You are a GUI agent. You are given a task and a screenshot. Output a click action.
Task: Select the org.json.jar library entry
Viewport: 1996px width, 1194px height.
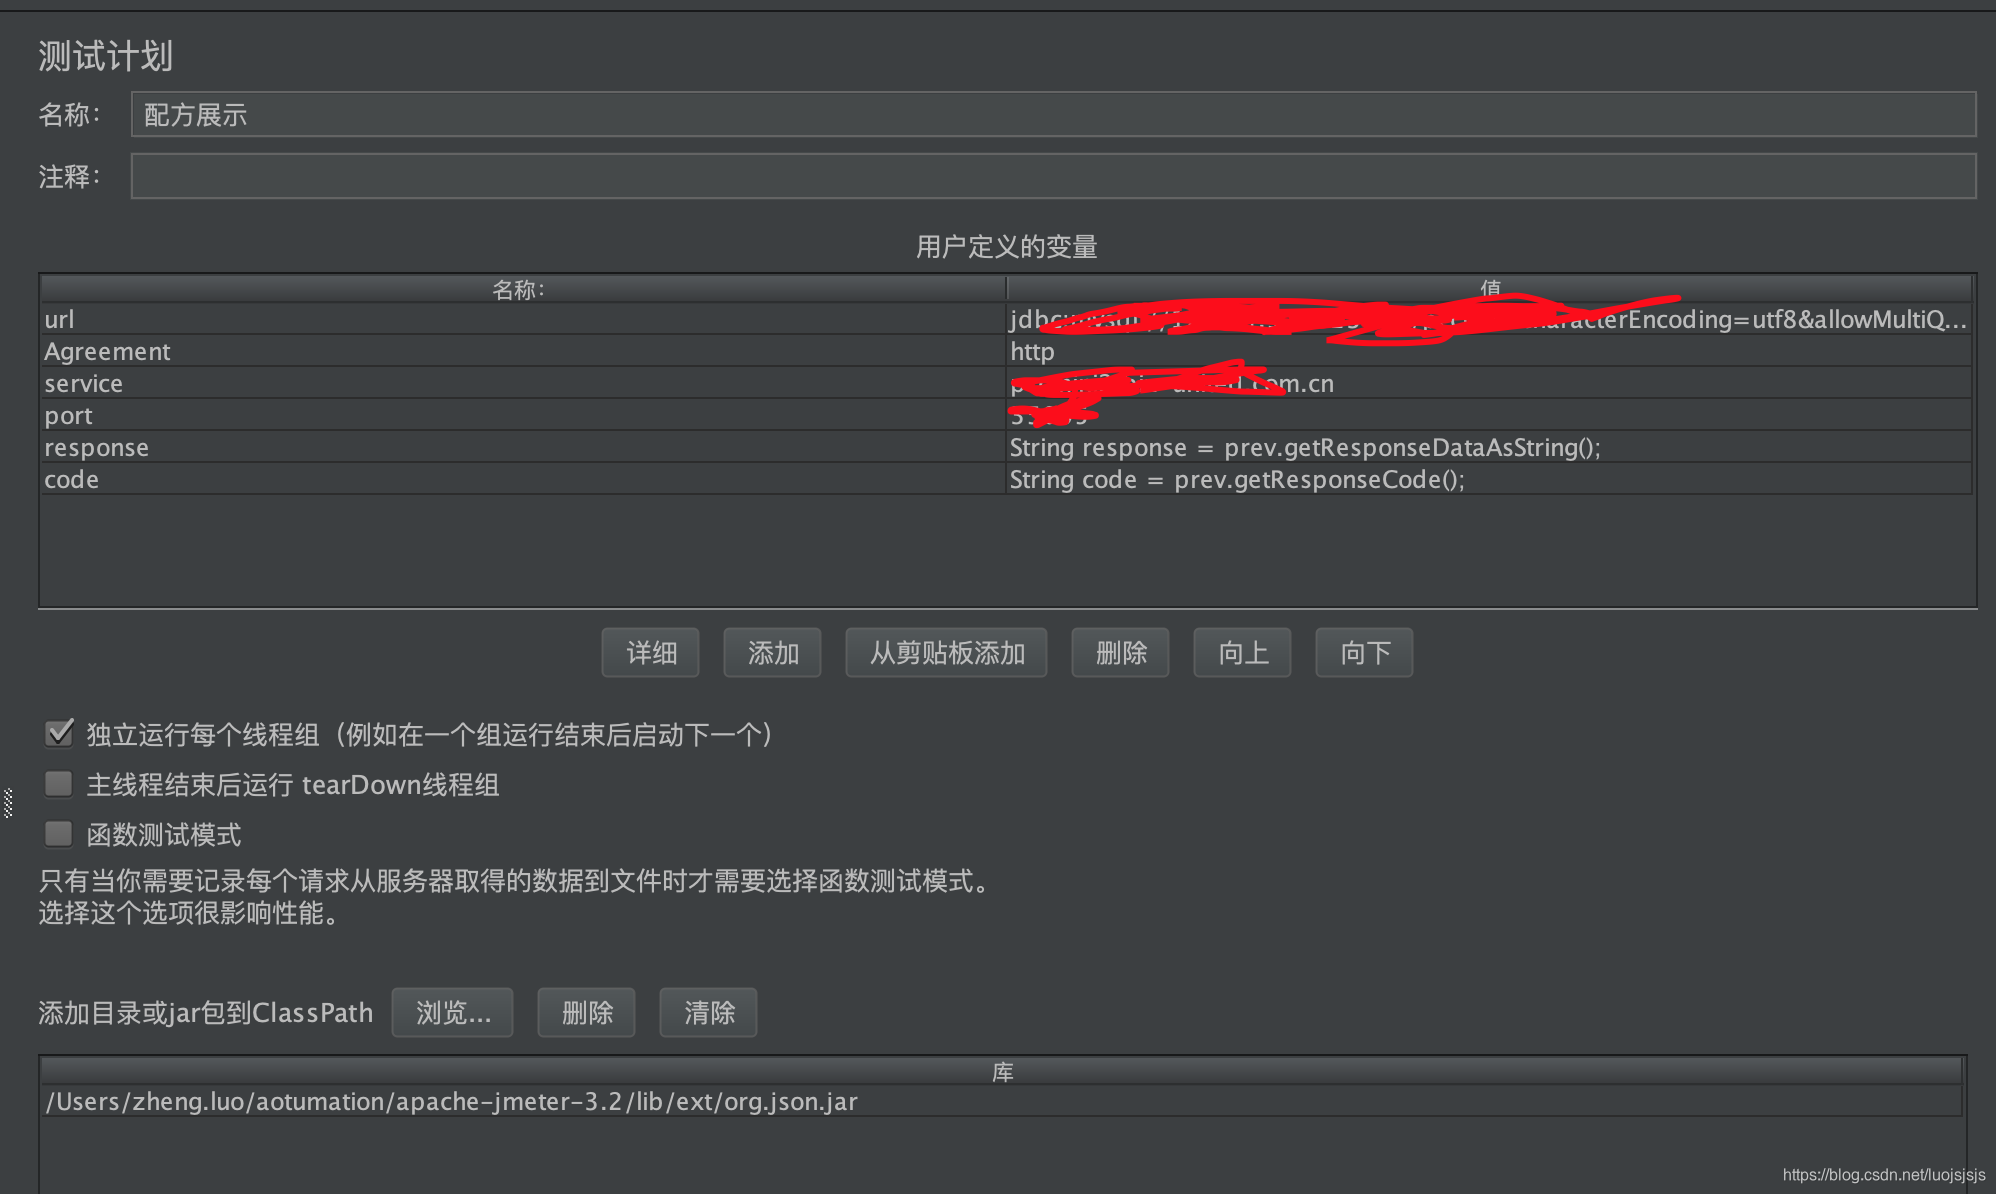click(x=450, y=1101)
